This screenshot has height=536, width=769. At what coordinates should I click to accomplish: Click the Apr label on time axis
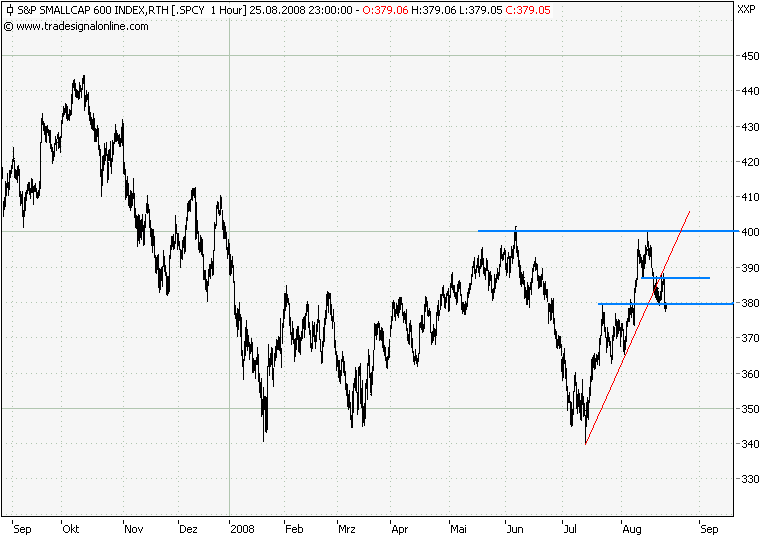click(x=400, y=529)
